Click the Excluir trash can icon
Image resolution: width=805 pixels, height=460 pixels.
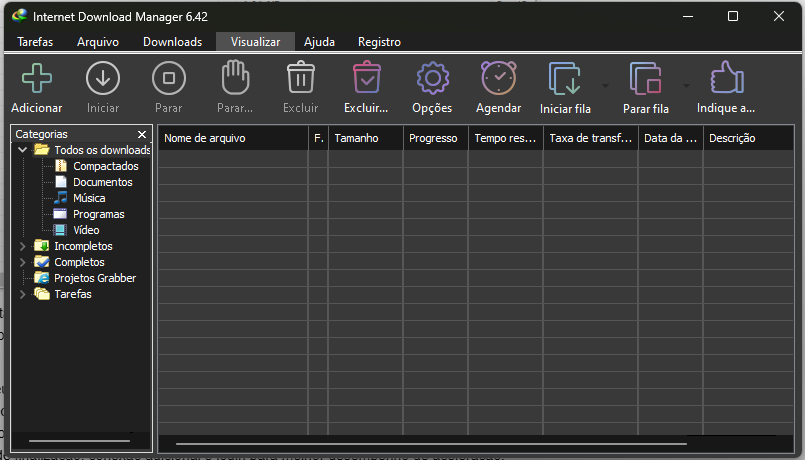point(301,78)
